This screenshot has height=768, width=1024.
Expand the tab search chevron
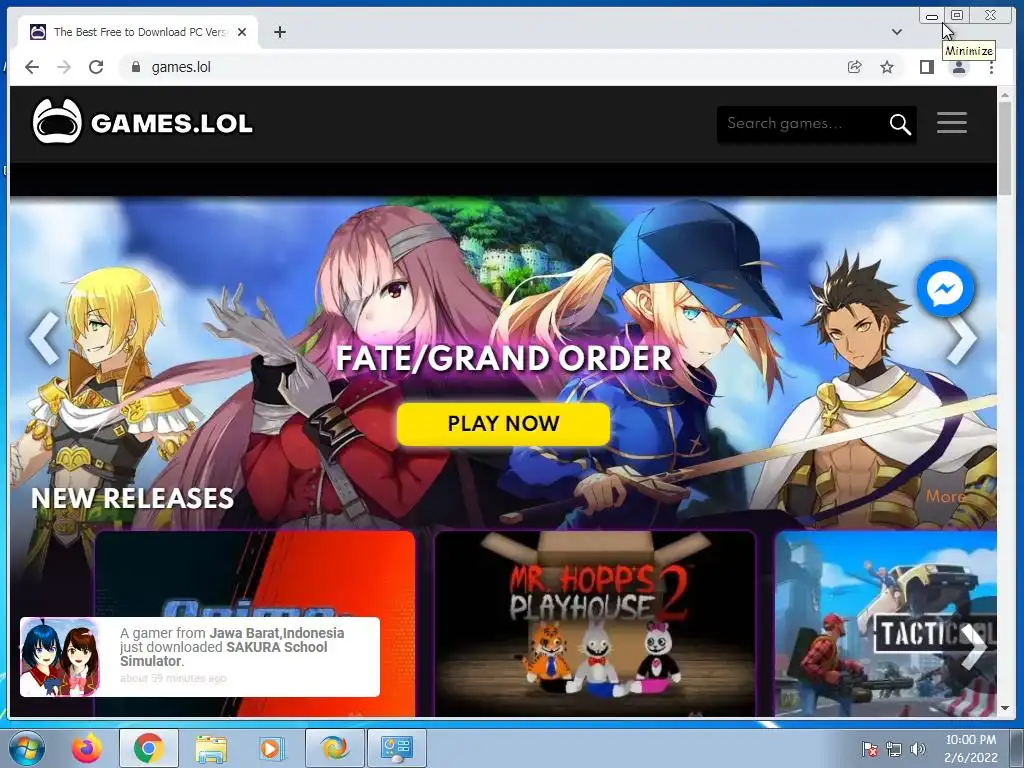[x=897, y=32]
